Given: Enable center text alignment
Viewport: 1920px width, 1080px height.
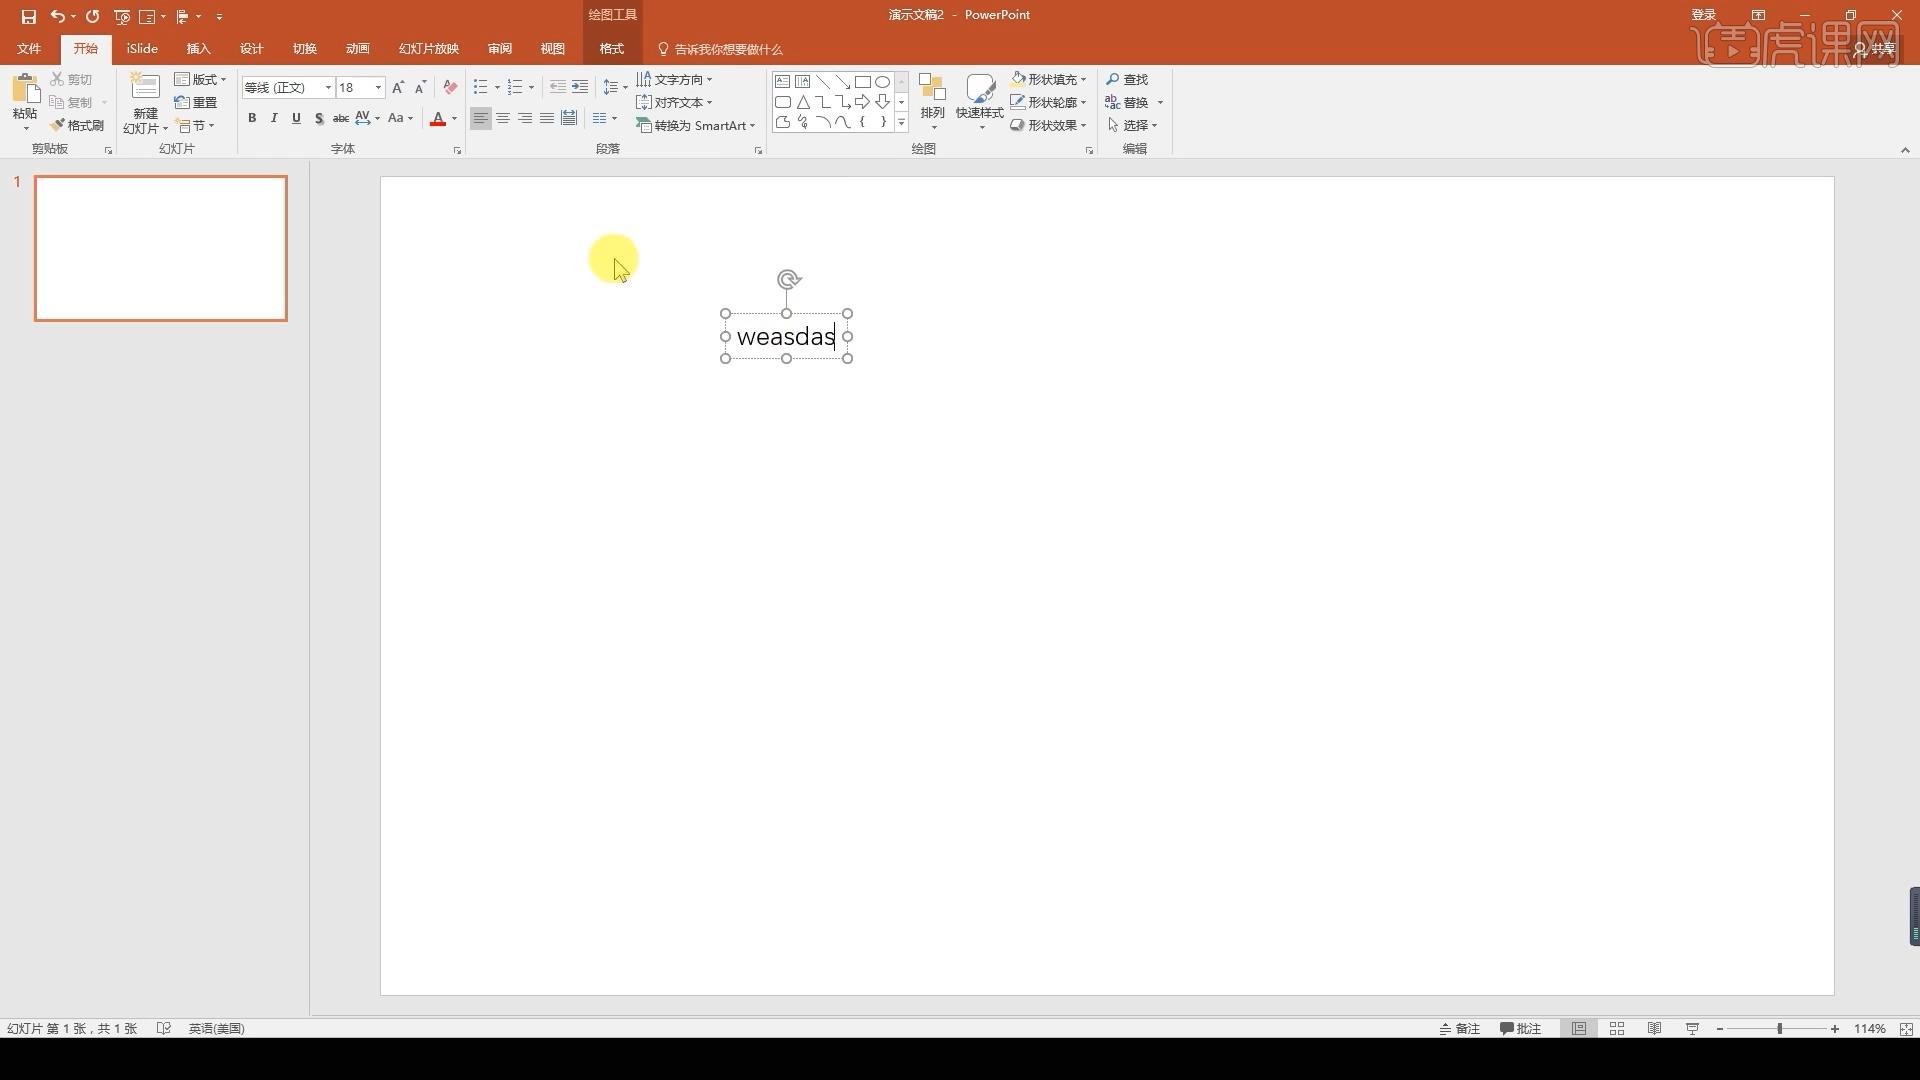Looking at the screenshot, I should point(503,118).
